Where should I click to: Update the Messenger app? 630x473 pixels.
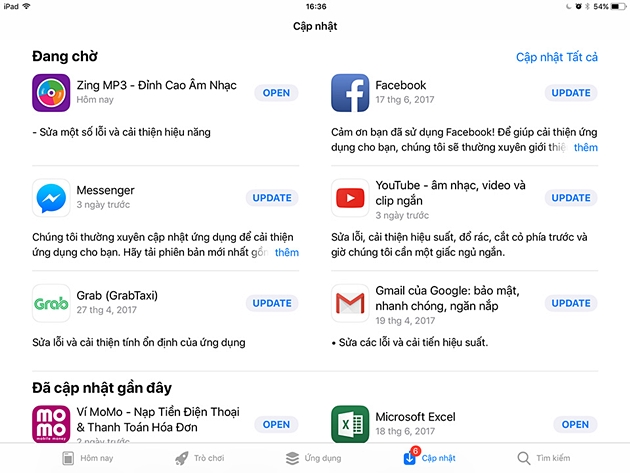coord(272,198)
